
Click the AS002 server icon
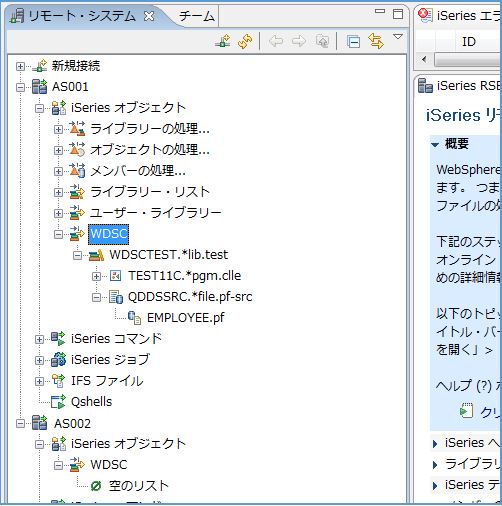coord(40,423)
